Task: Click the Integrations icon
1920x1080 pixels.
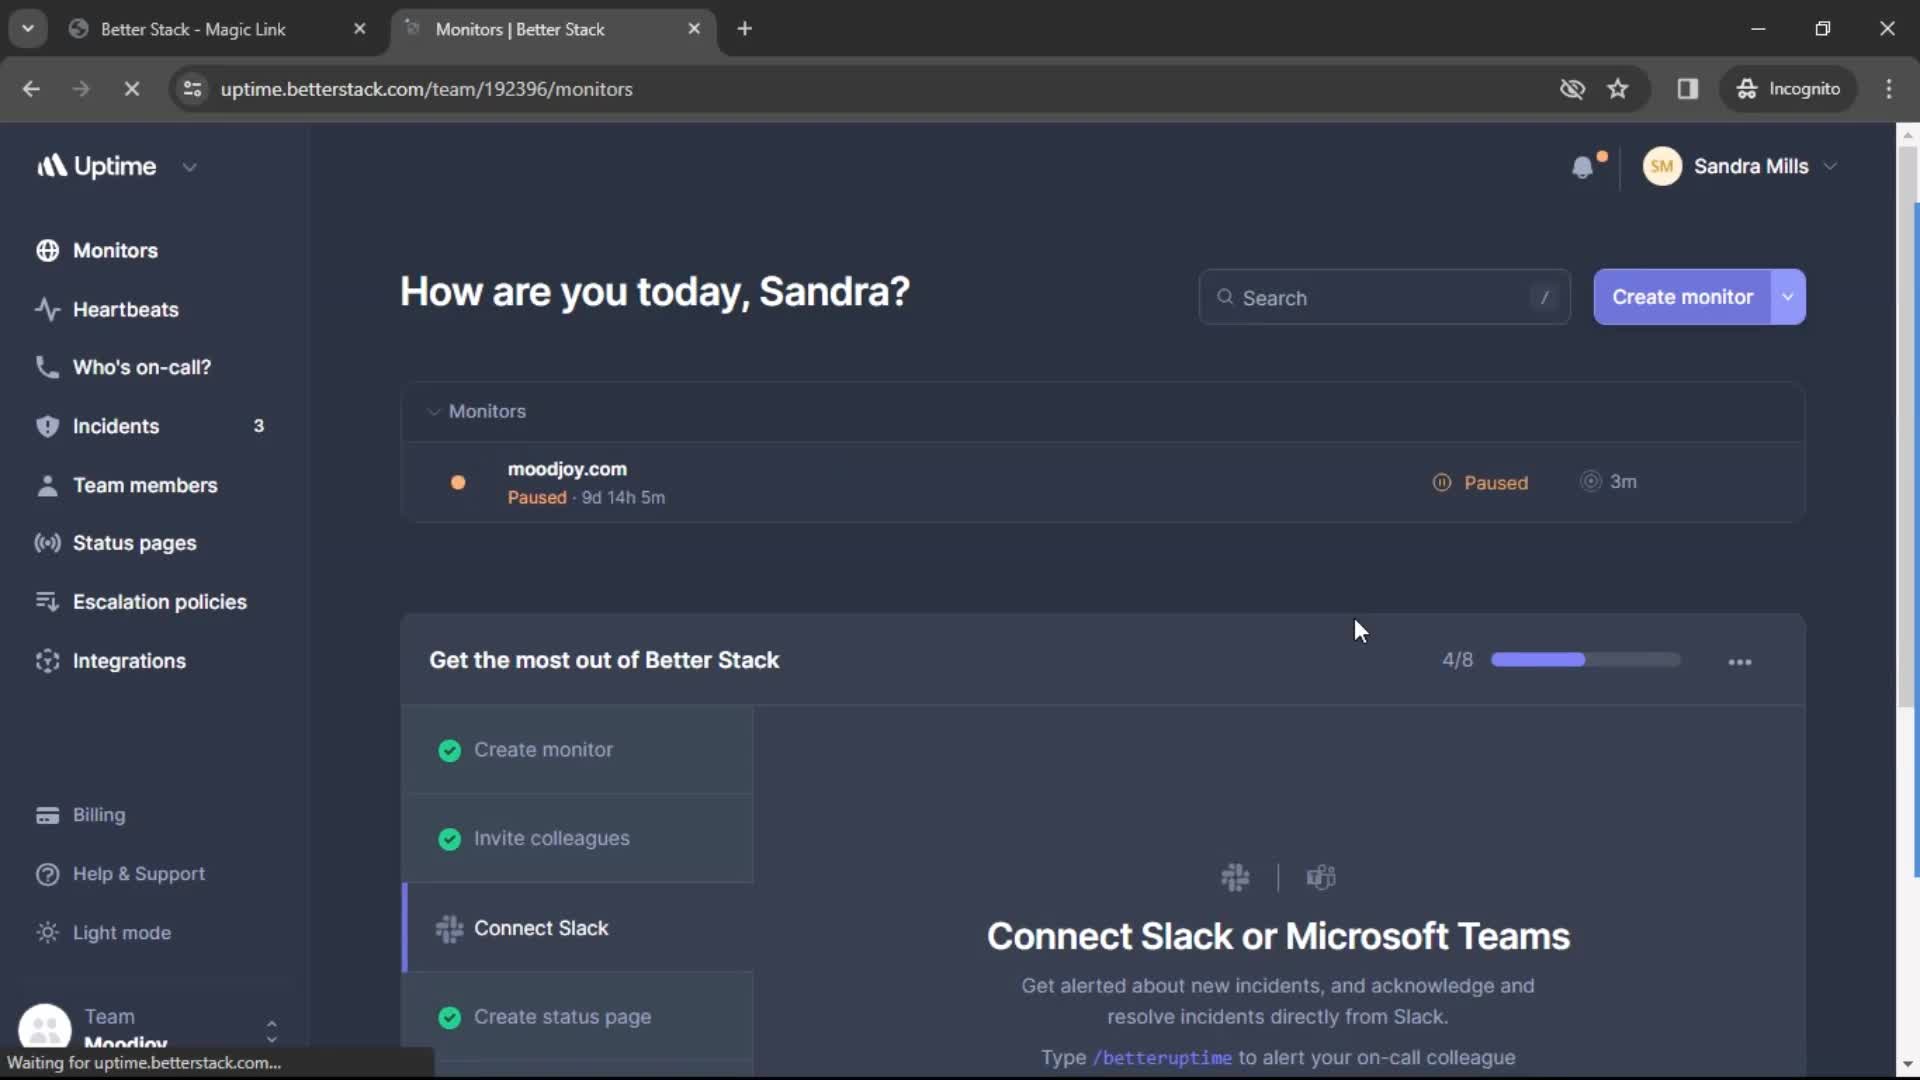Action: tap(47, 662)
